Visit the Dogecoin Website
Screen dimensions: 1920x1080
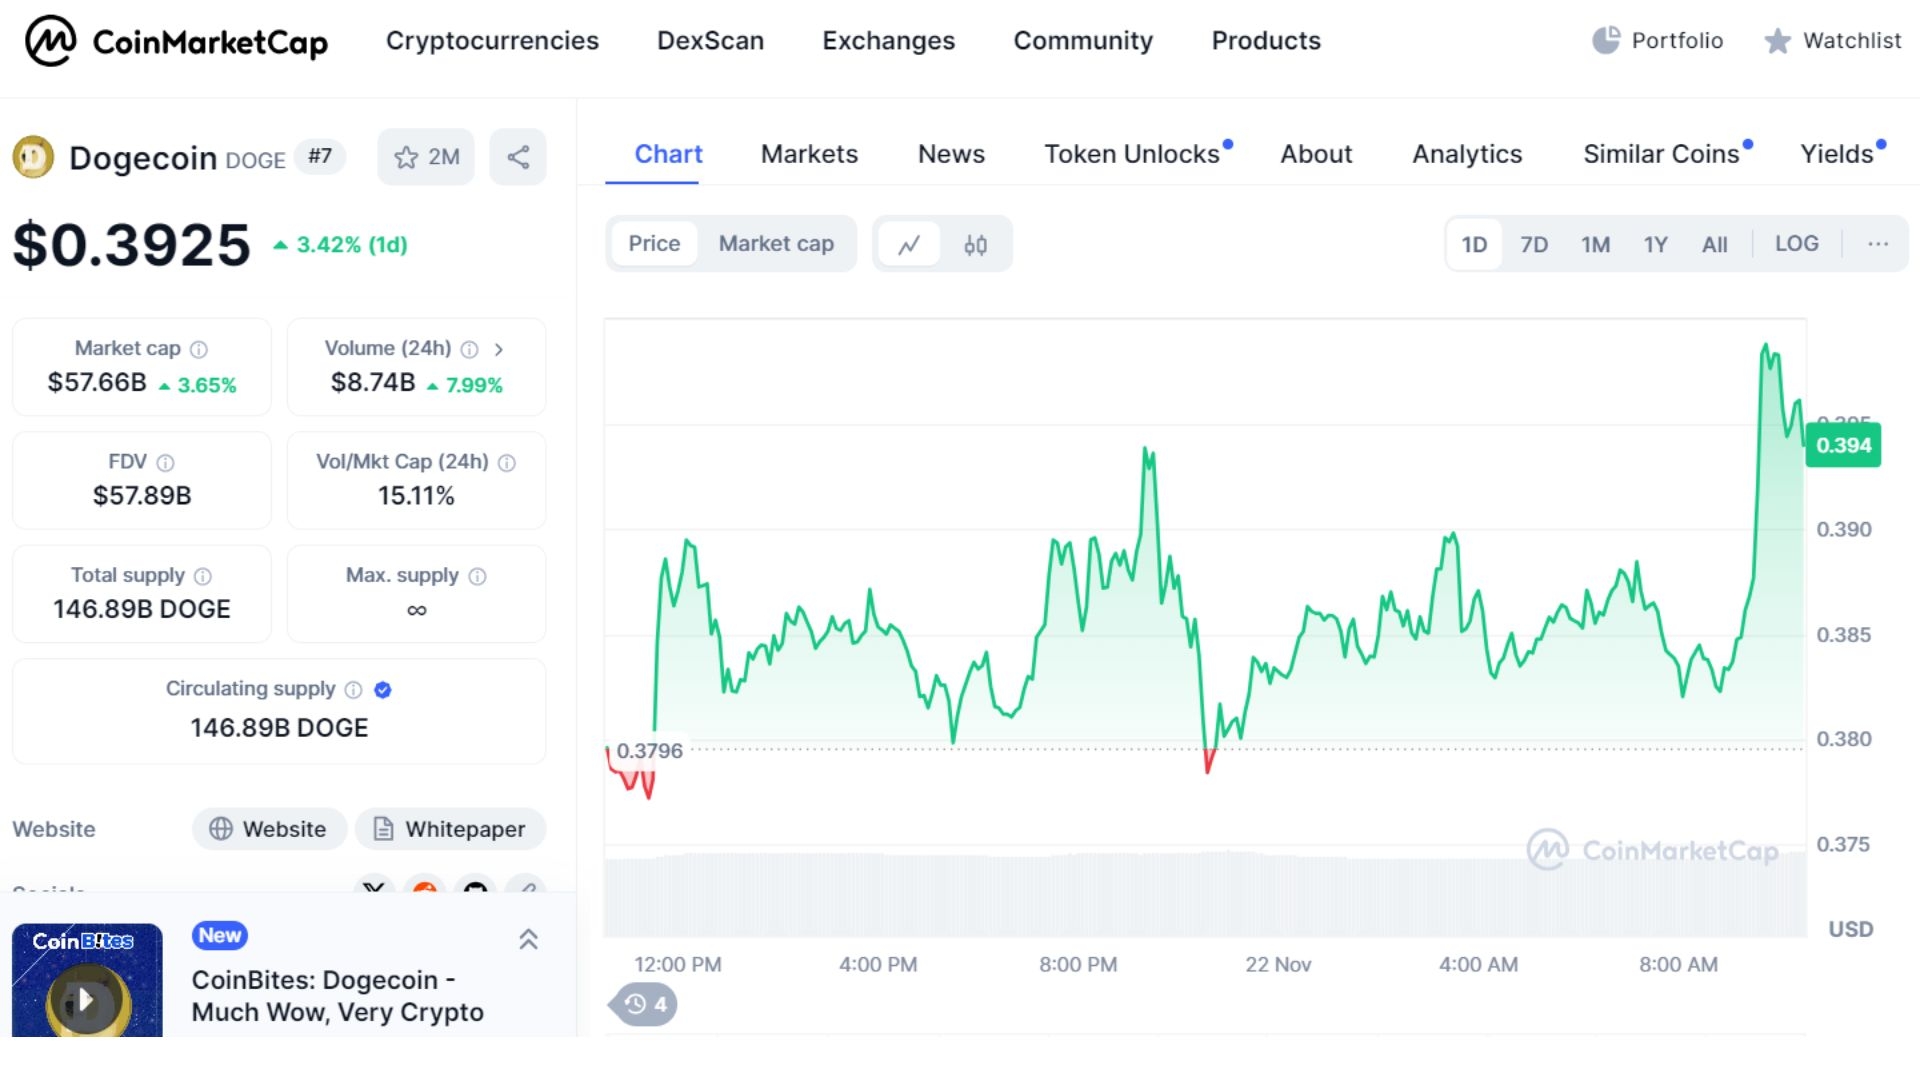point(268,829)
